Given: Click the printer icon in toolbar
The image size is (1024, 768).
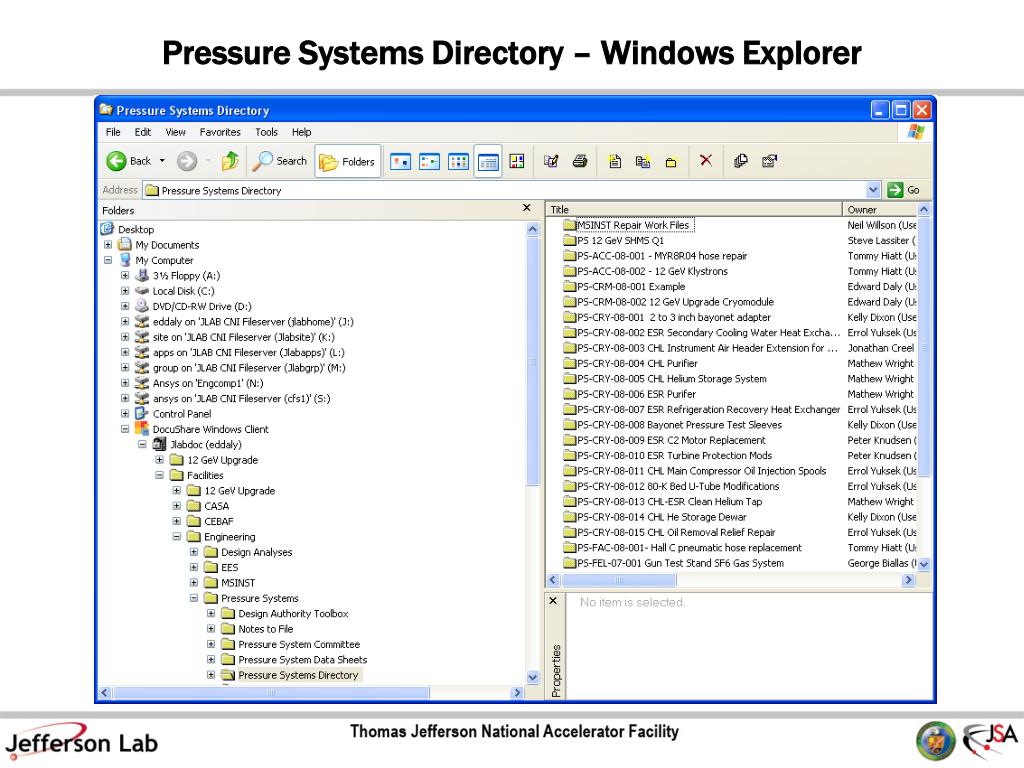Looking at the screenshot, I should [580, 161].
